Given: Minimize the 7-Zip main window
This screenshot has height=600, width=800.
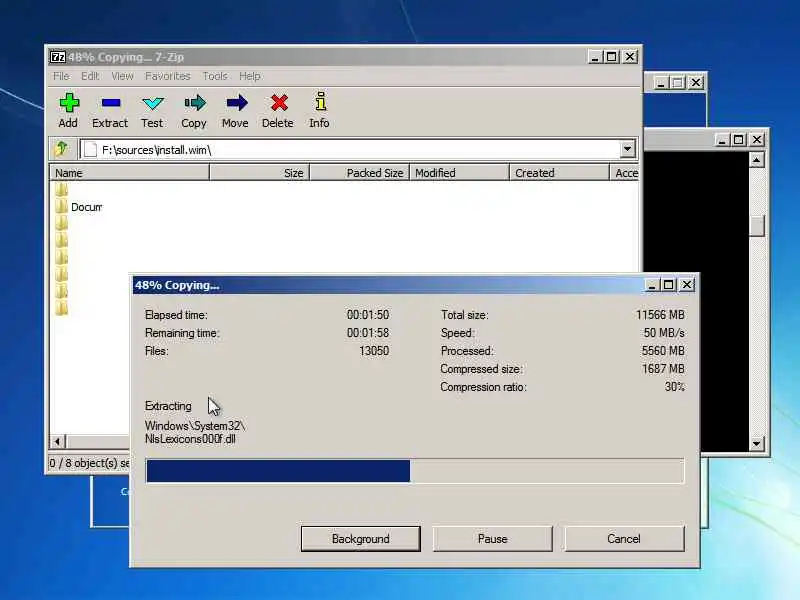Looking at the screenshot, I should (x=594, y=57).
